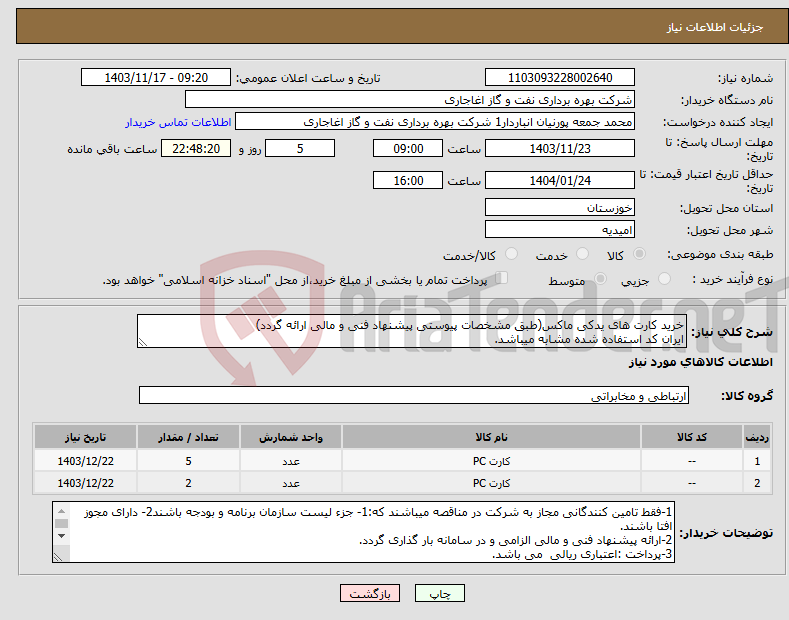Click the remaining days field showing 5

tap(300, 148)
